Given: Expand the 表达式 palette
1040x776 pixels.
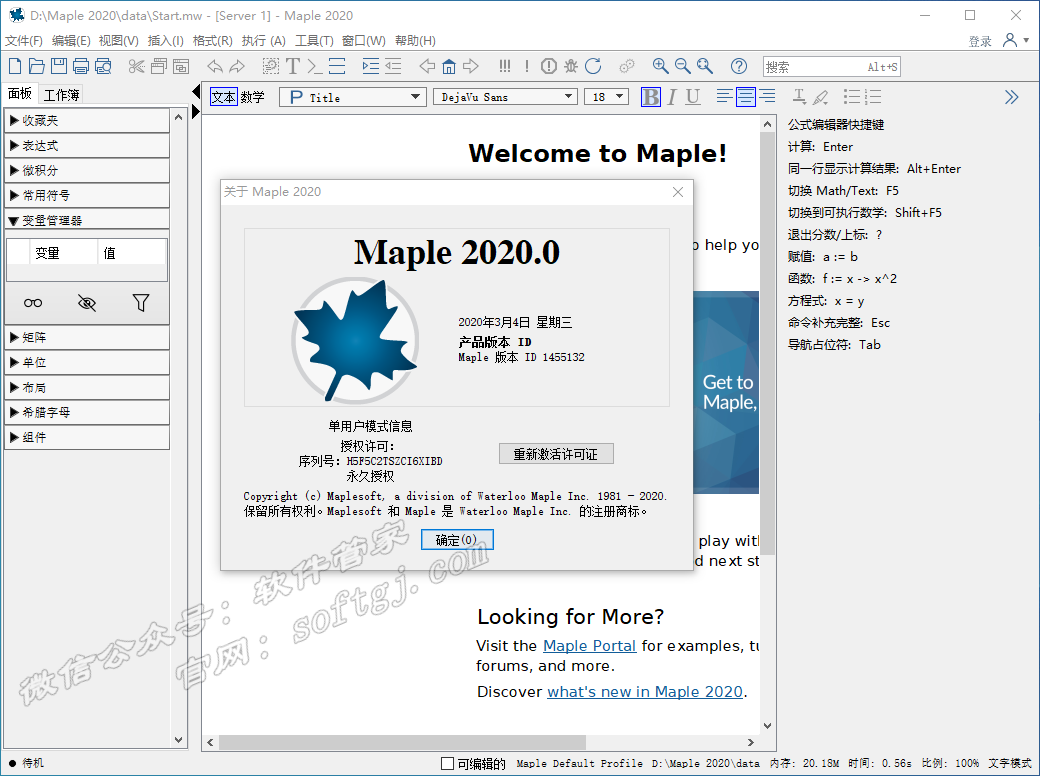Looking at the screenshot, I should (x=87, y=146).
